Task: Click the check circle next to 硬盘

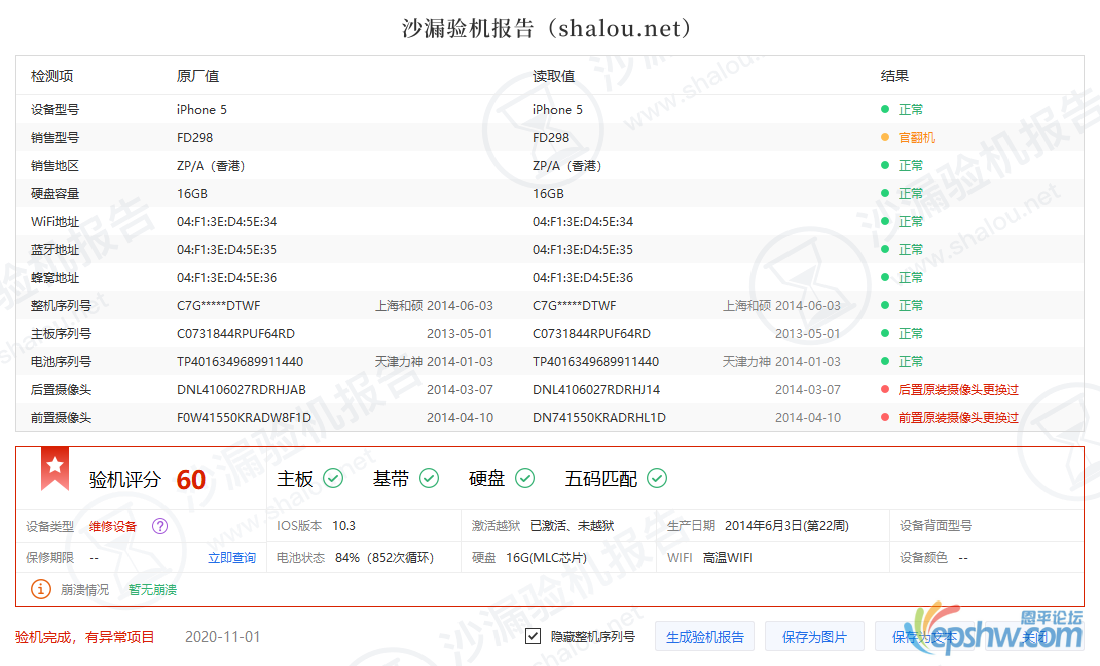Action: (x=525, y=479)
